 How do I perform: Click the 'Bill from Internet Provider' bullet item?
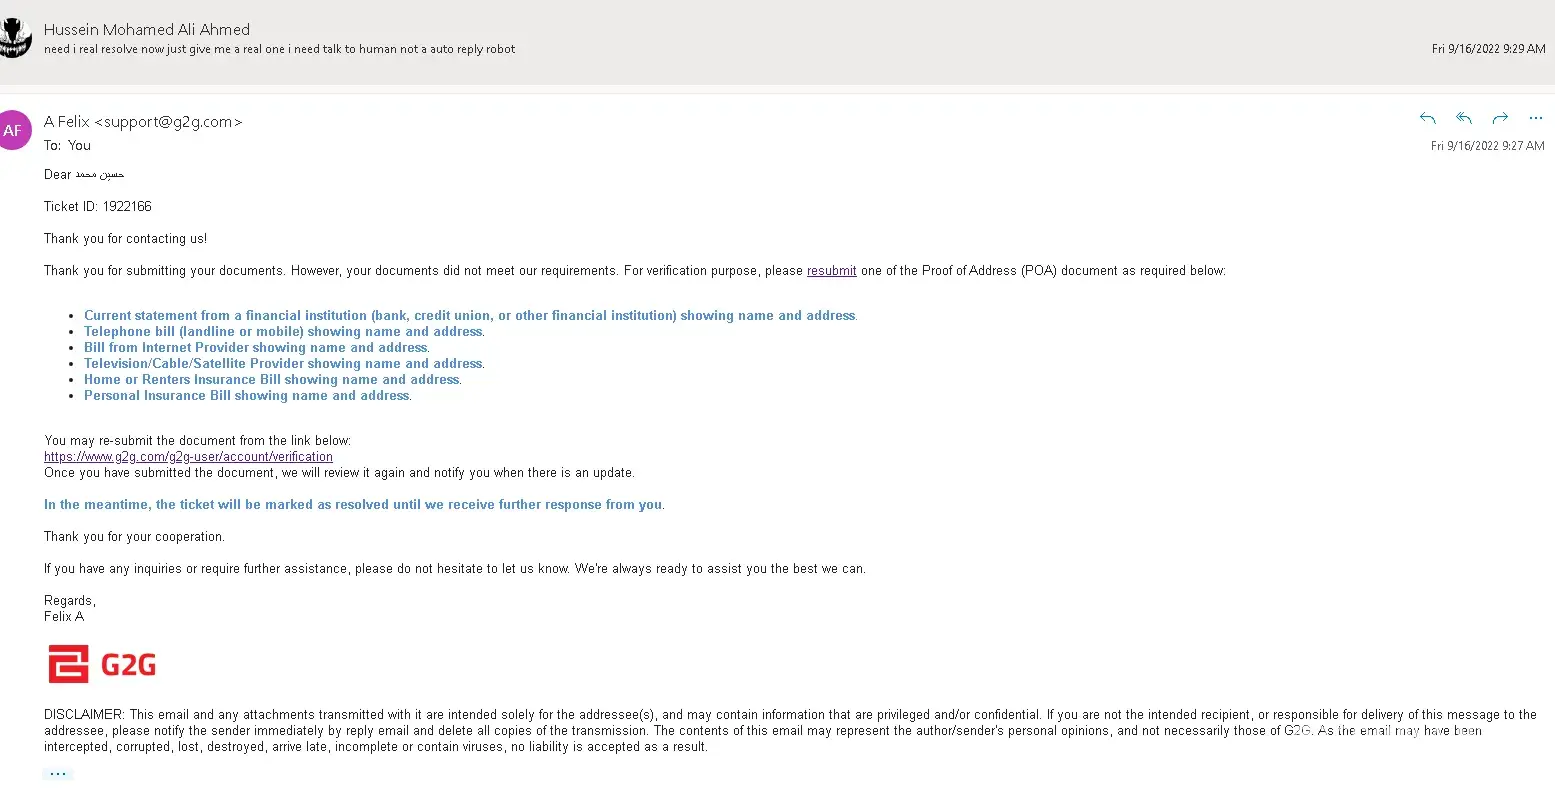256,348
